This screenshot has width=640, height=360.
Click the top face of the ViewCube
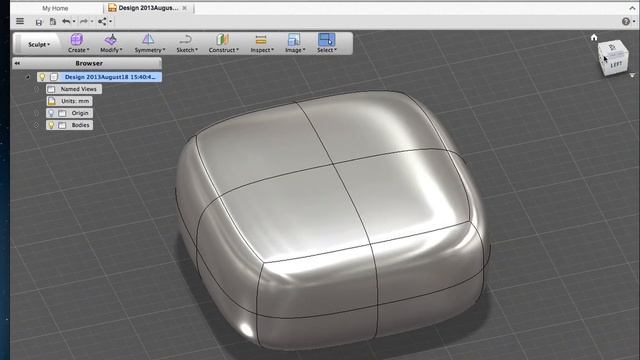(612, 47)
